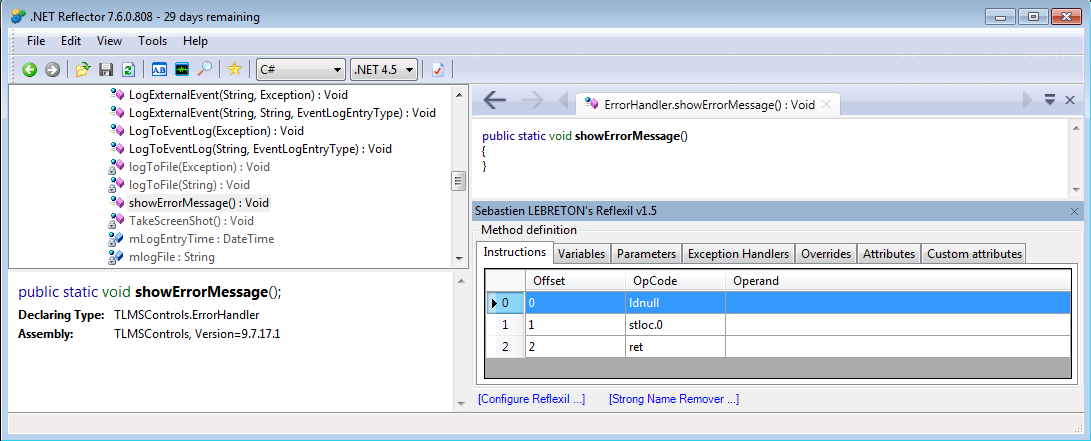Image resolution: width=1091 pixels, height=441 pixels.
Task: Open the Help menu
Action: click(x=196, y=41)
